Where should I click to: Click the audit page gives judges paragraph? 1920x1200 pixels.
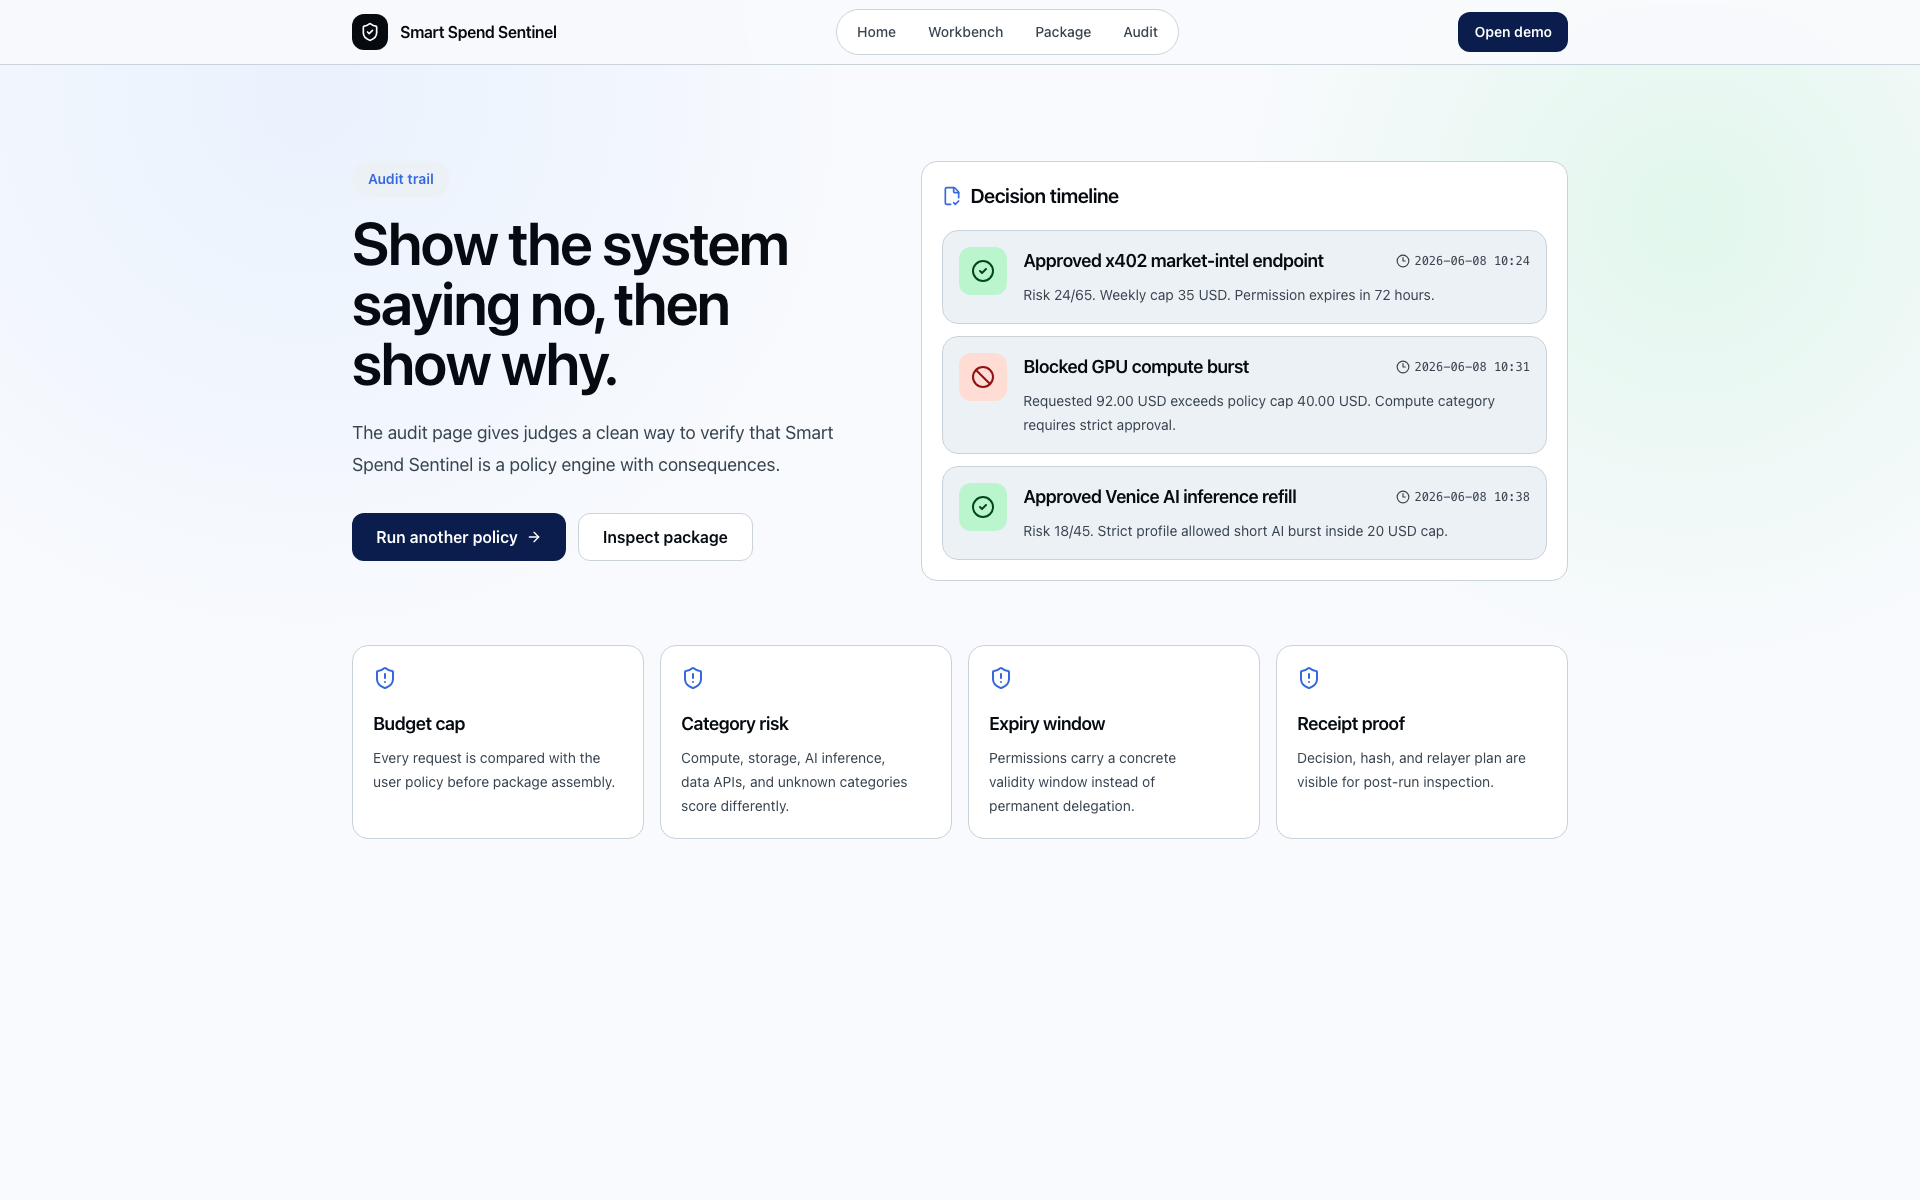[x=593, y=449]
